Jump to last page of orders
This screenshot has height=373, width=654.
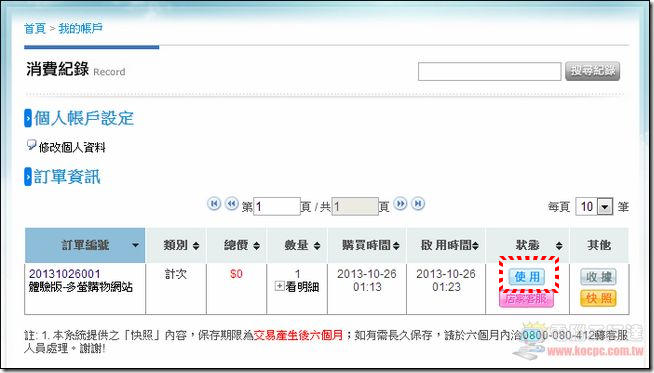418,204
